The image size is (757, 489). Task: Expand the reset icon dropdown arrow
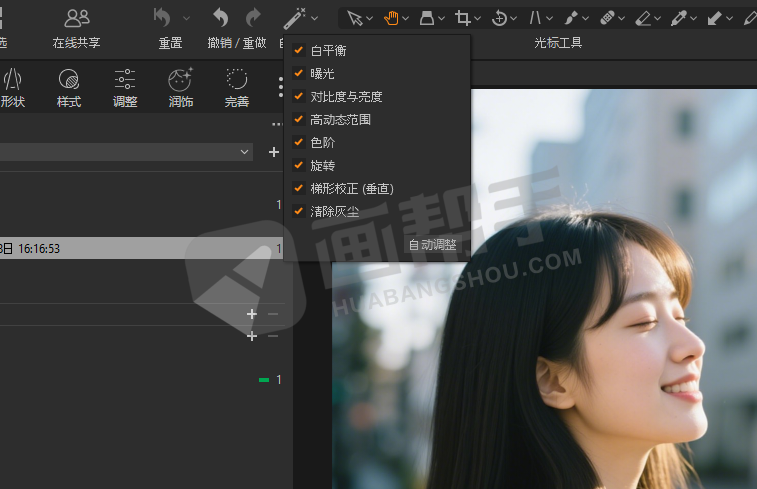(186, 18)
